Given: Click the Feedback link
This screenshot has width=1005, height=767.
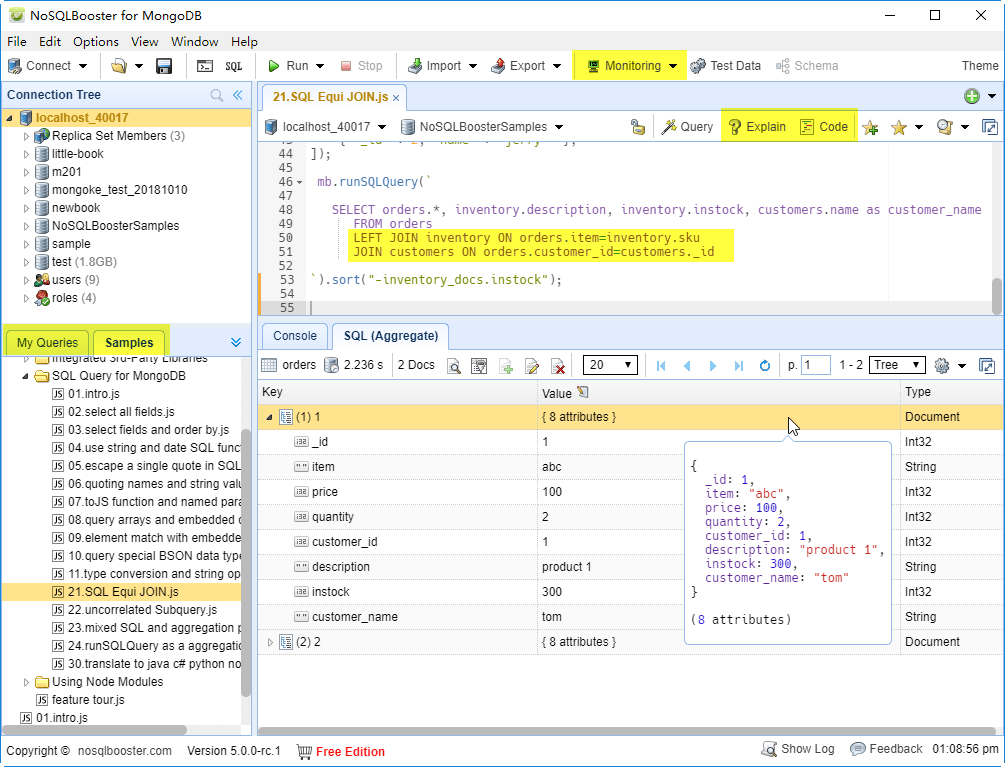Looking at the screenshot, I should pos(886,749).
